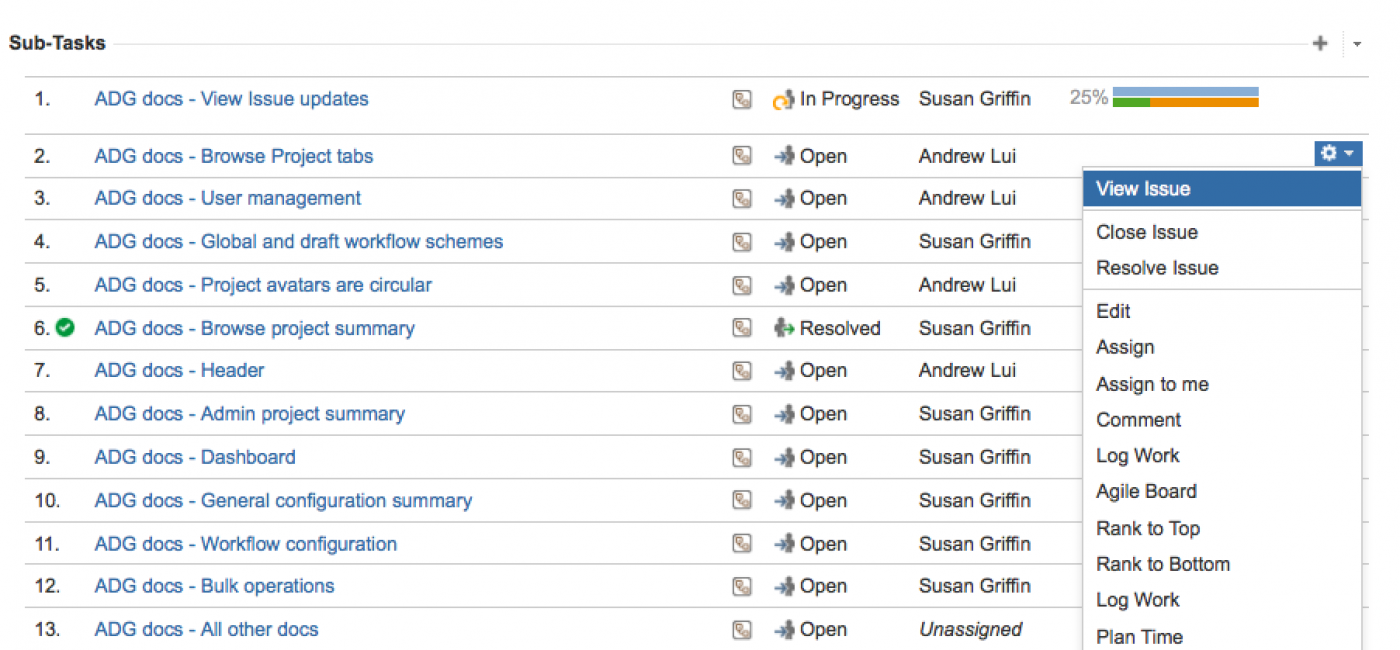This screenshot has width=1400, height=650.
Task: Click the 25% progress bar on row 1
Action: pyautogui.click(x=1185, y=97)
